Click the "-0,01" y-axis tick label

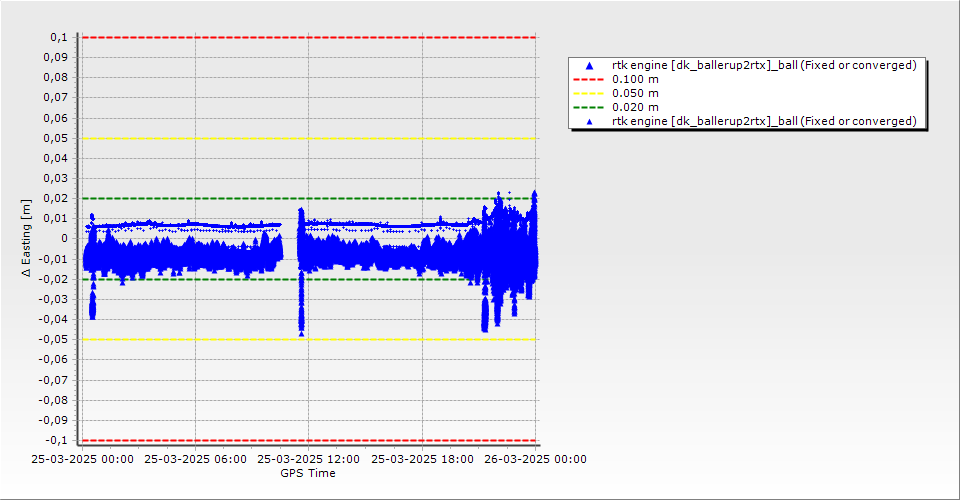pos(54,259)
